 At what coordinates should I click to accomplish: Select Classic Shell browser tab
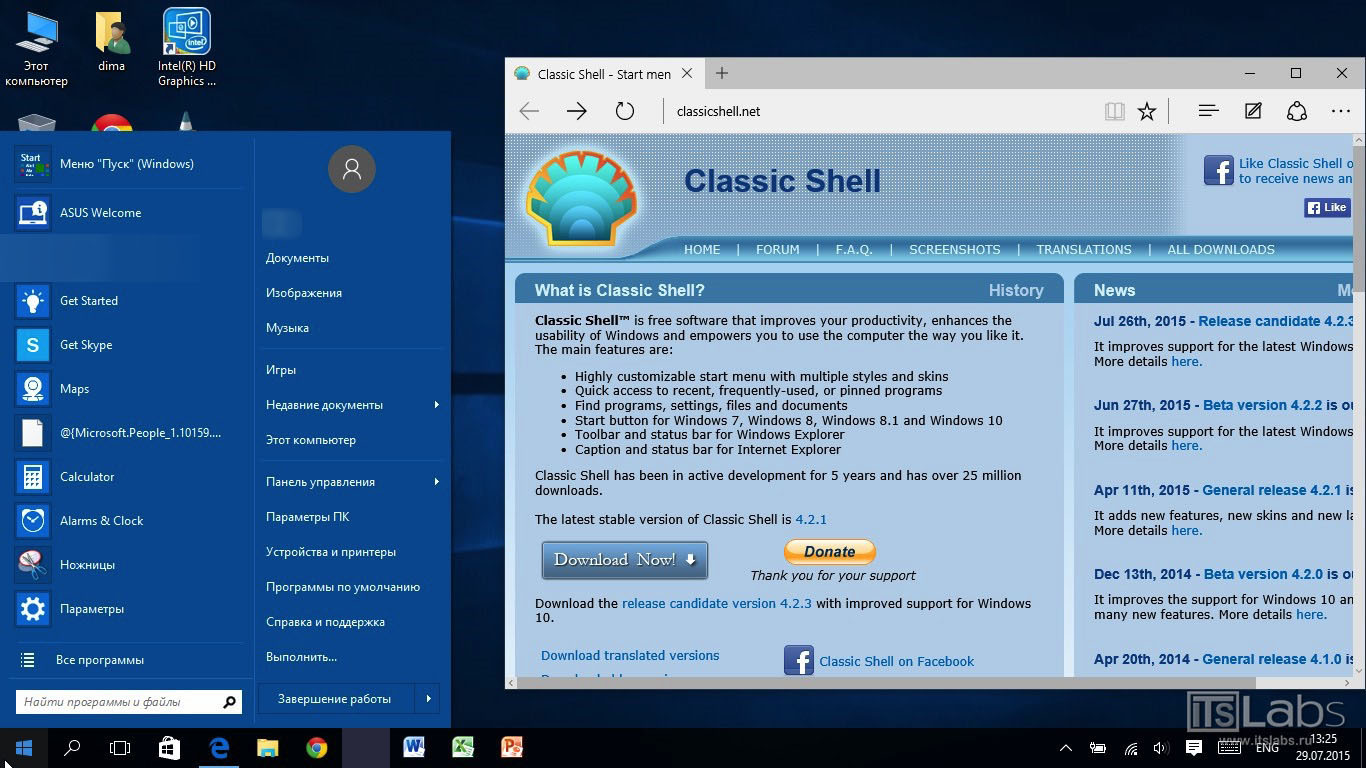603,74
